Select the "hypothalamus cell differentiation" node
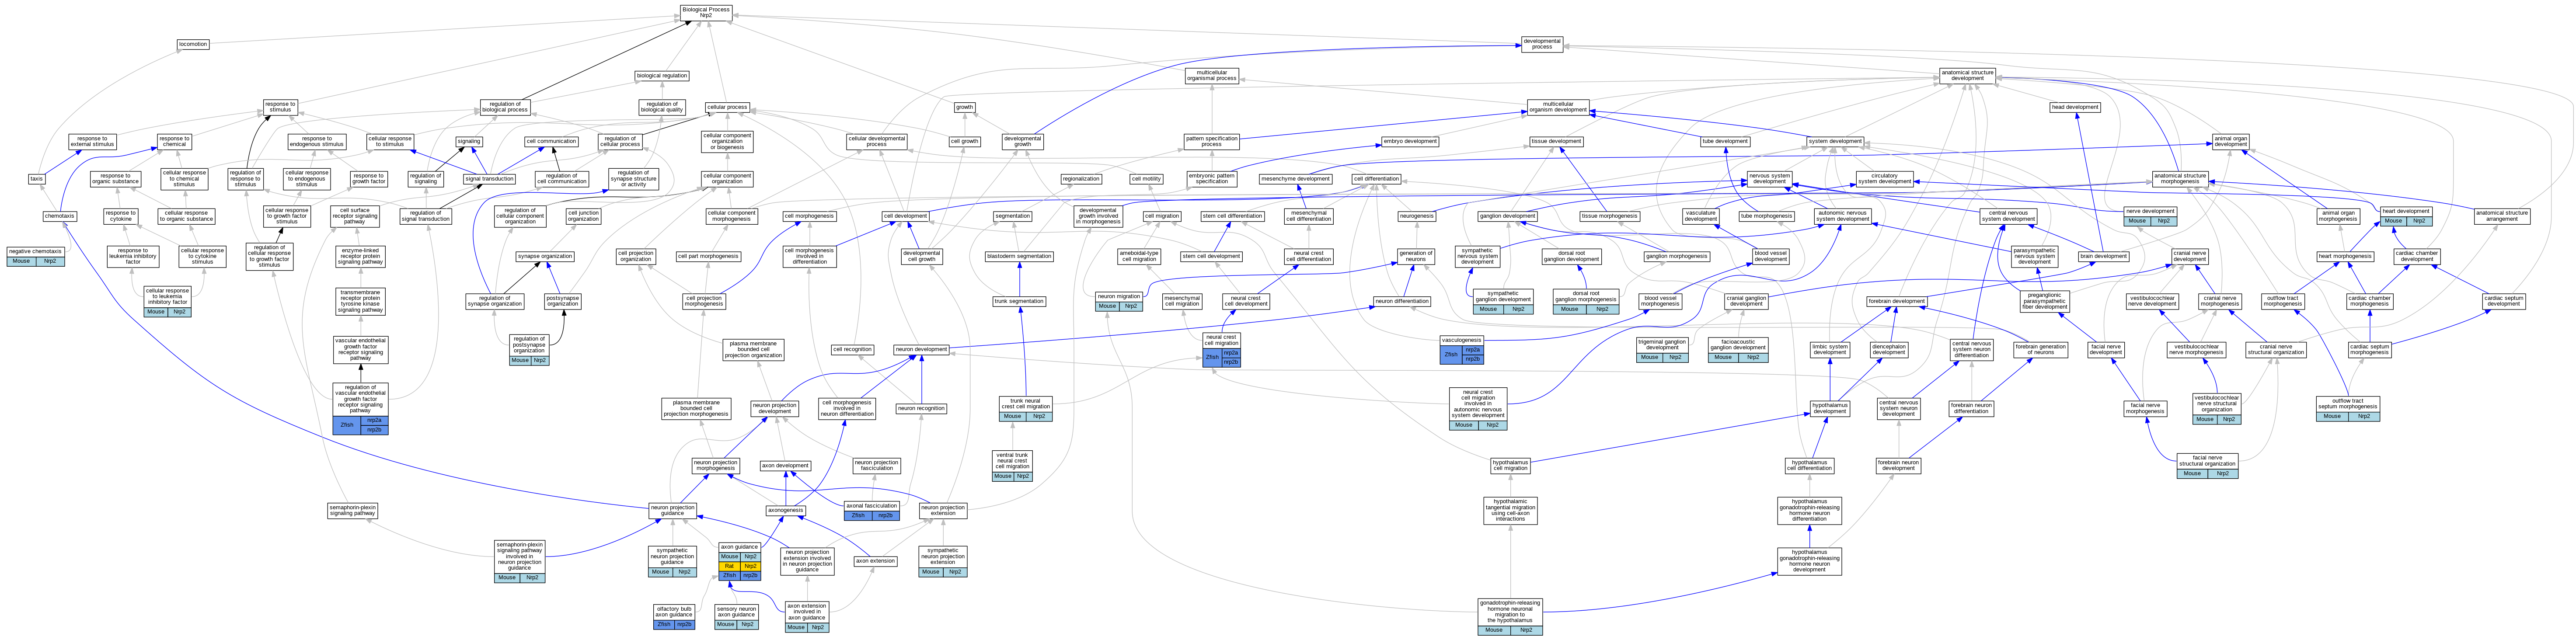This screenshot has height=640, width=2576. coord(1809,465)
